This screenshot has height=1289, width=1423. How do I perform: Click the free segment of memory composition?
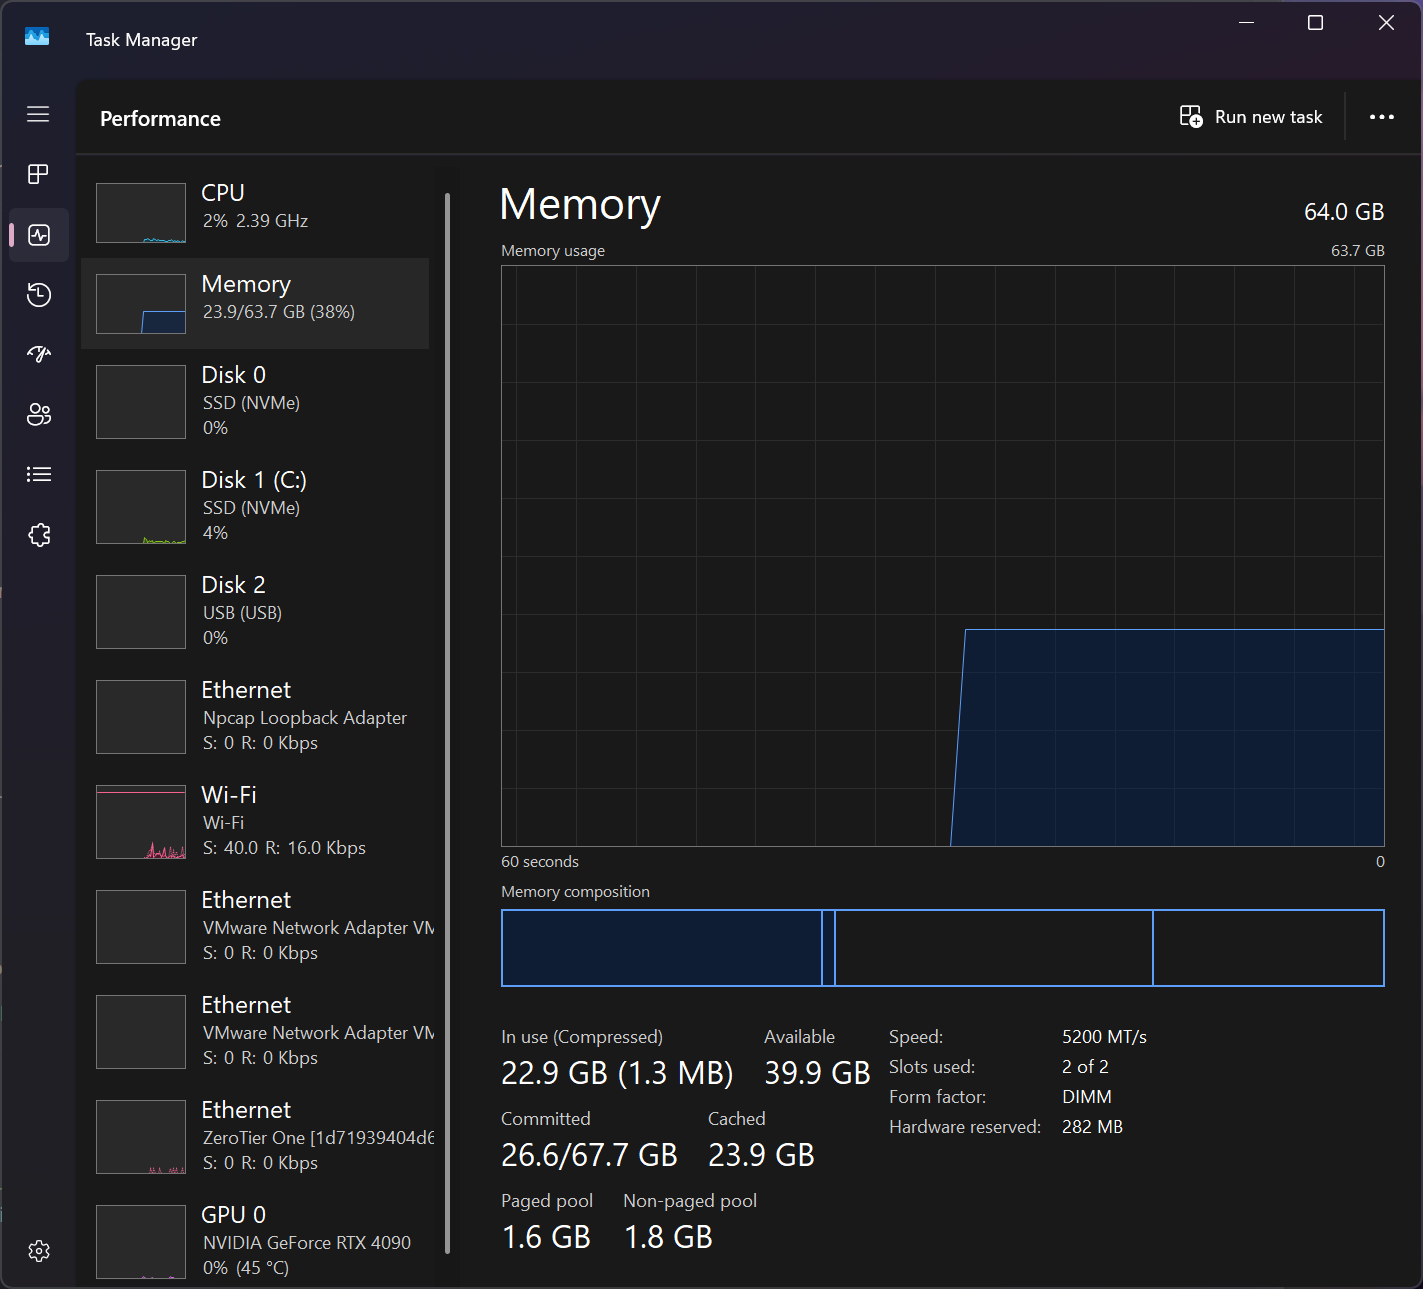click(x=1269, y=948)
